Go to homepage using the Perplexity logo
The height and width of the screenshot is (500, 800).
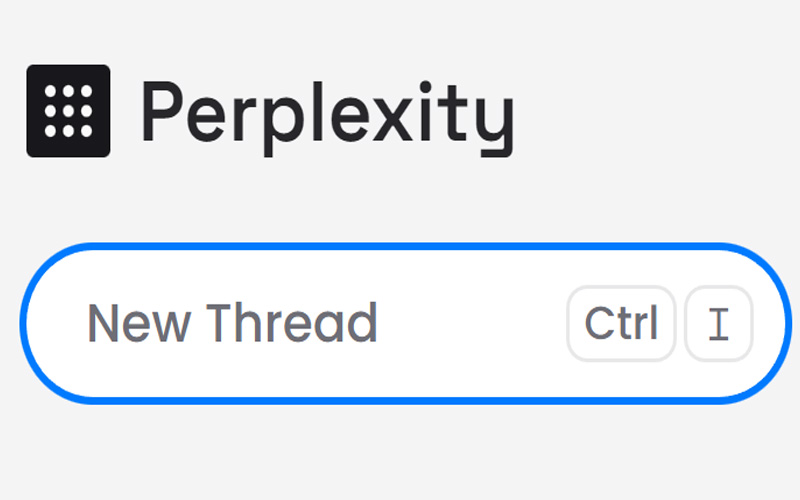tap(68, 111)
